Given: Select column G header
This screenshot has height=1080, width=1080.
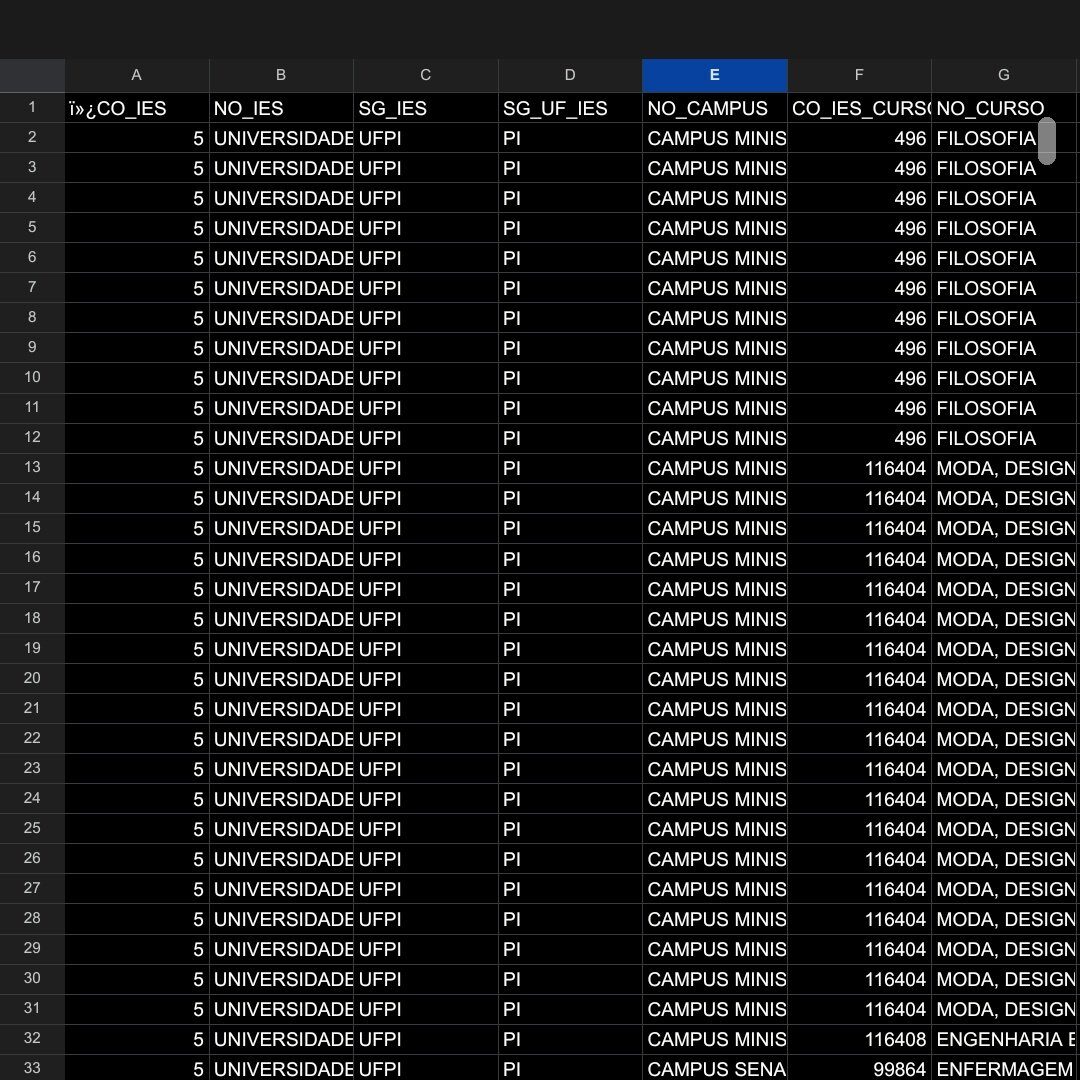Looking at the screenshot, I should (1004, 75).
